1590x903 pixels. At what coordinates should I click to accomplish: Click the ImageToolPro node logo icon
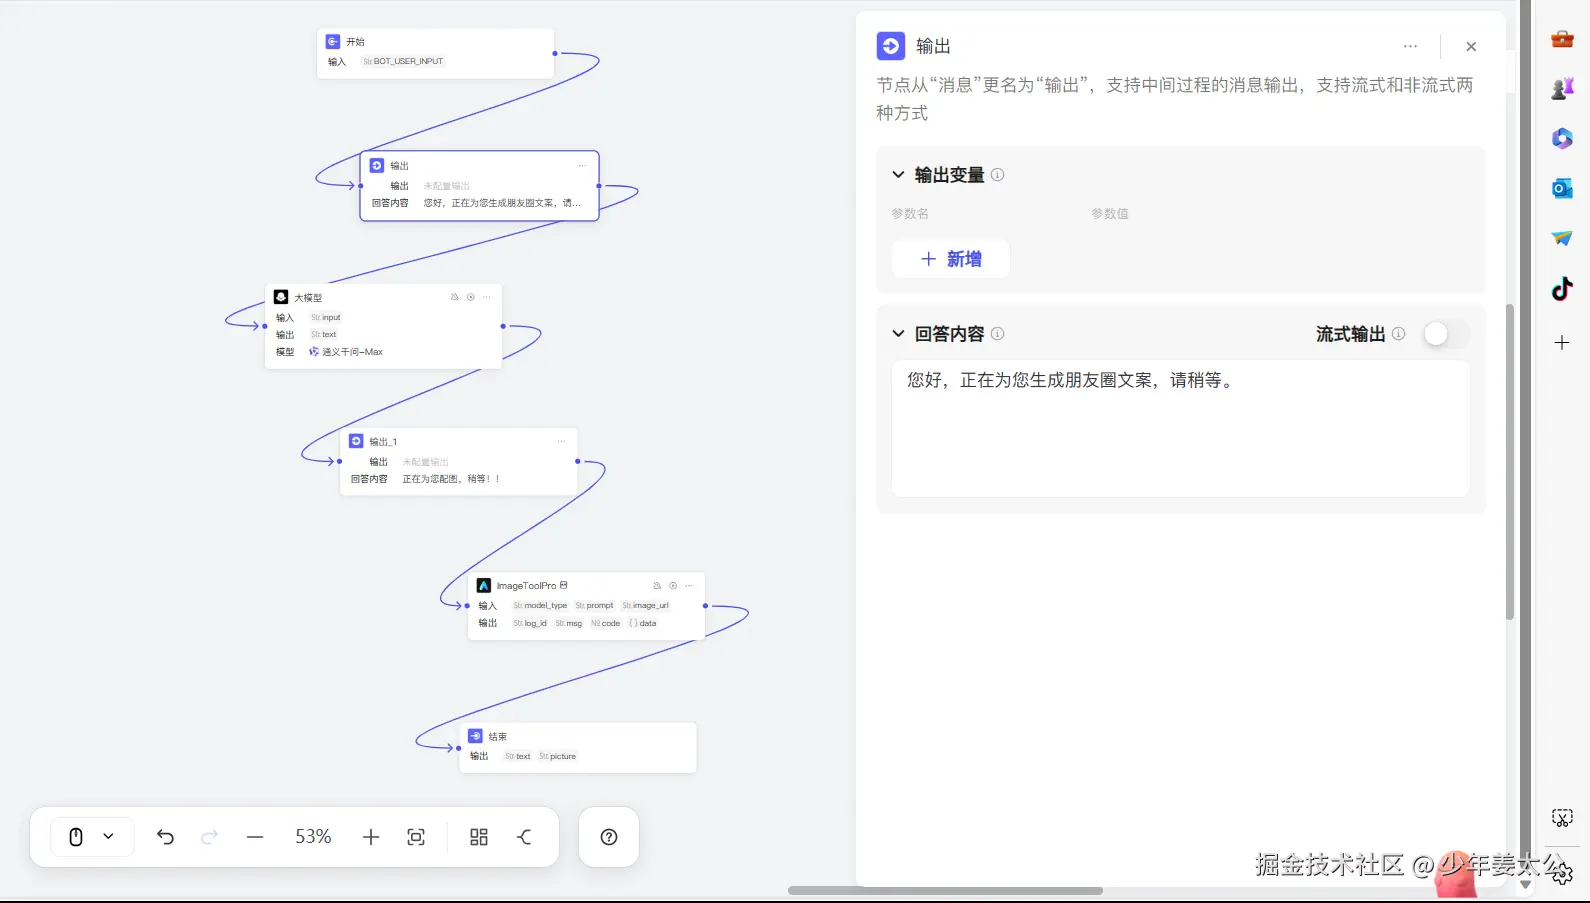tap(484, 585)
